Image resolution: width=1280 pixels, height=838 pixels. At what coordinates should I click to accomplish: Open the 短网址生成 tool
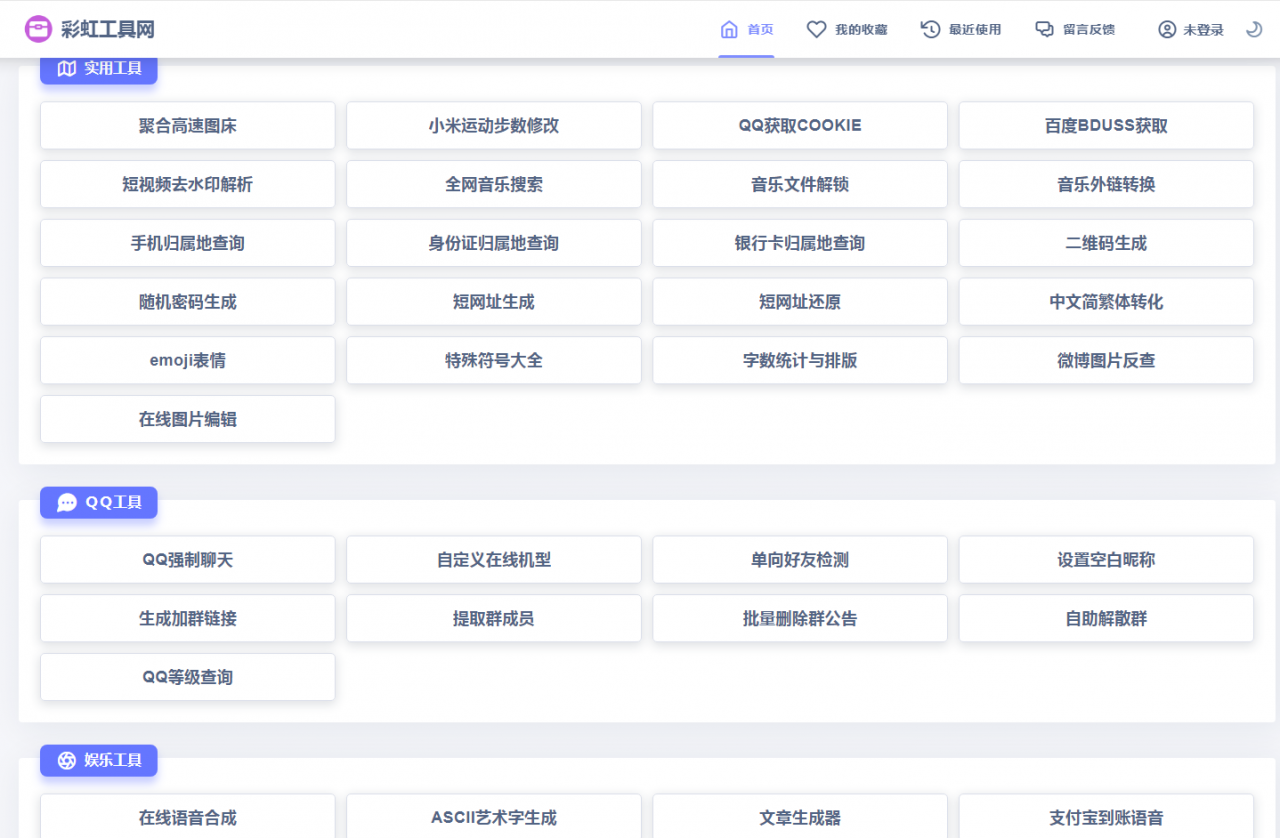pyautogui.click(x=494, y=301)
